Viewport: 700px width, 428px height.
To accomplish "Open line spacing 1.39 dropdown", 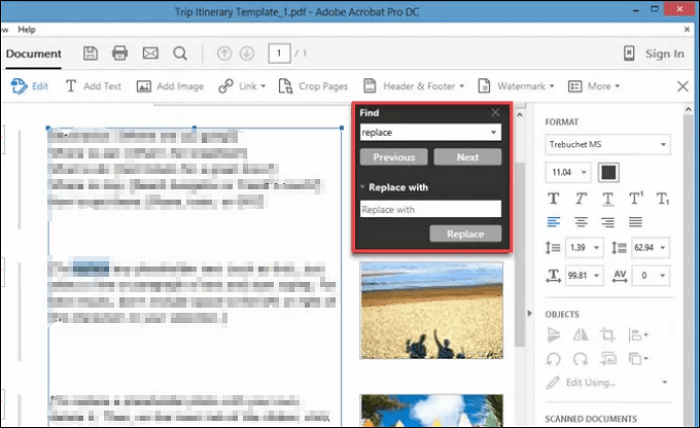I will [x=584, y=248].
